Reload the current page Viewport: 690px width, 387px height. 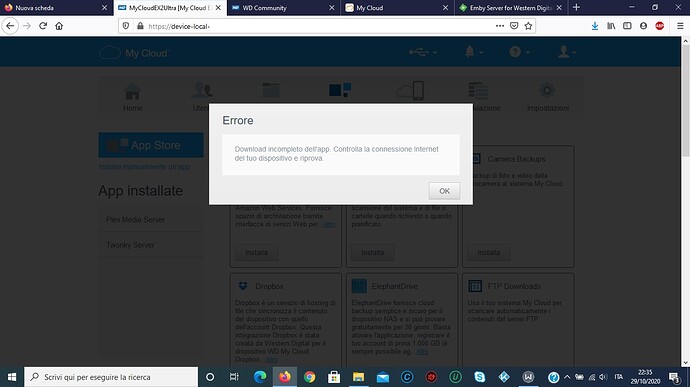[x=43, y=26]
